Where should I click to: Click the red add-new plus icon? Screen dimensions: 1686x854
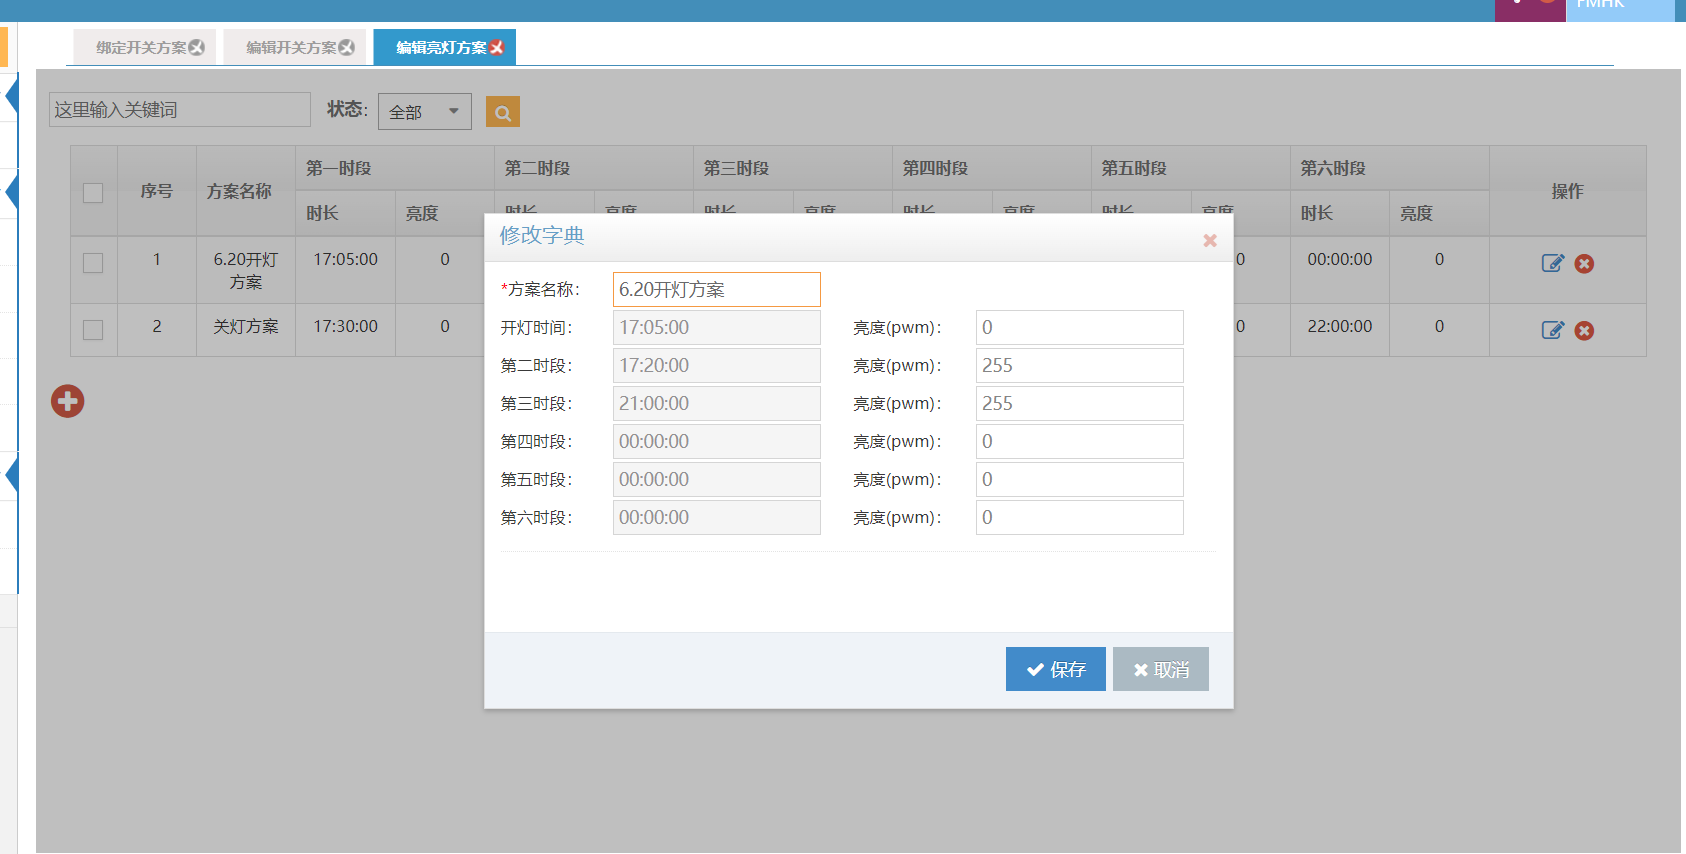(68, 401)
